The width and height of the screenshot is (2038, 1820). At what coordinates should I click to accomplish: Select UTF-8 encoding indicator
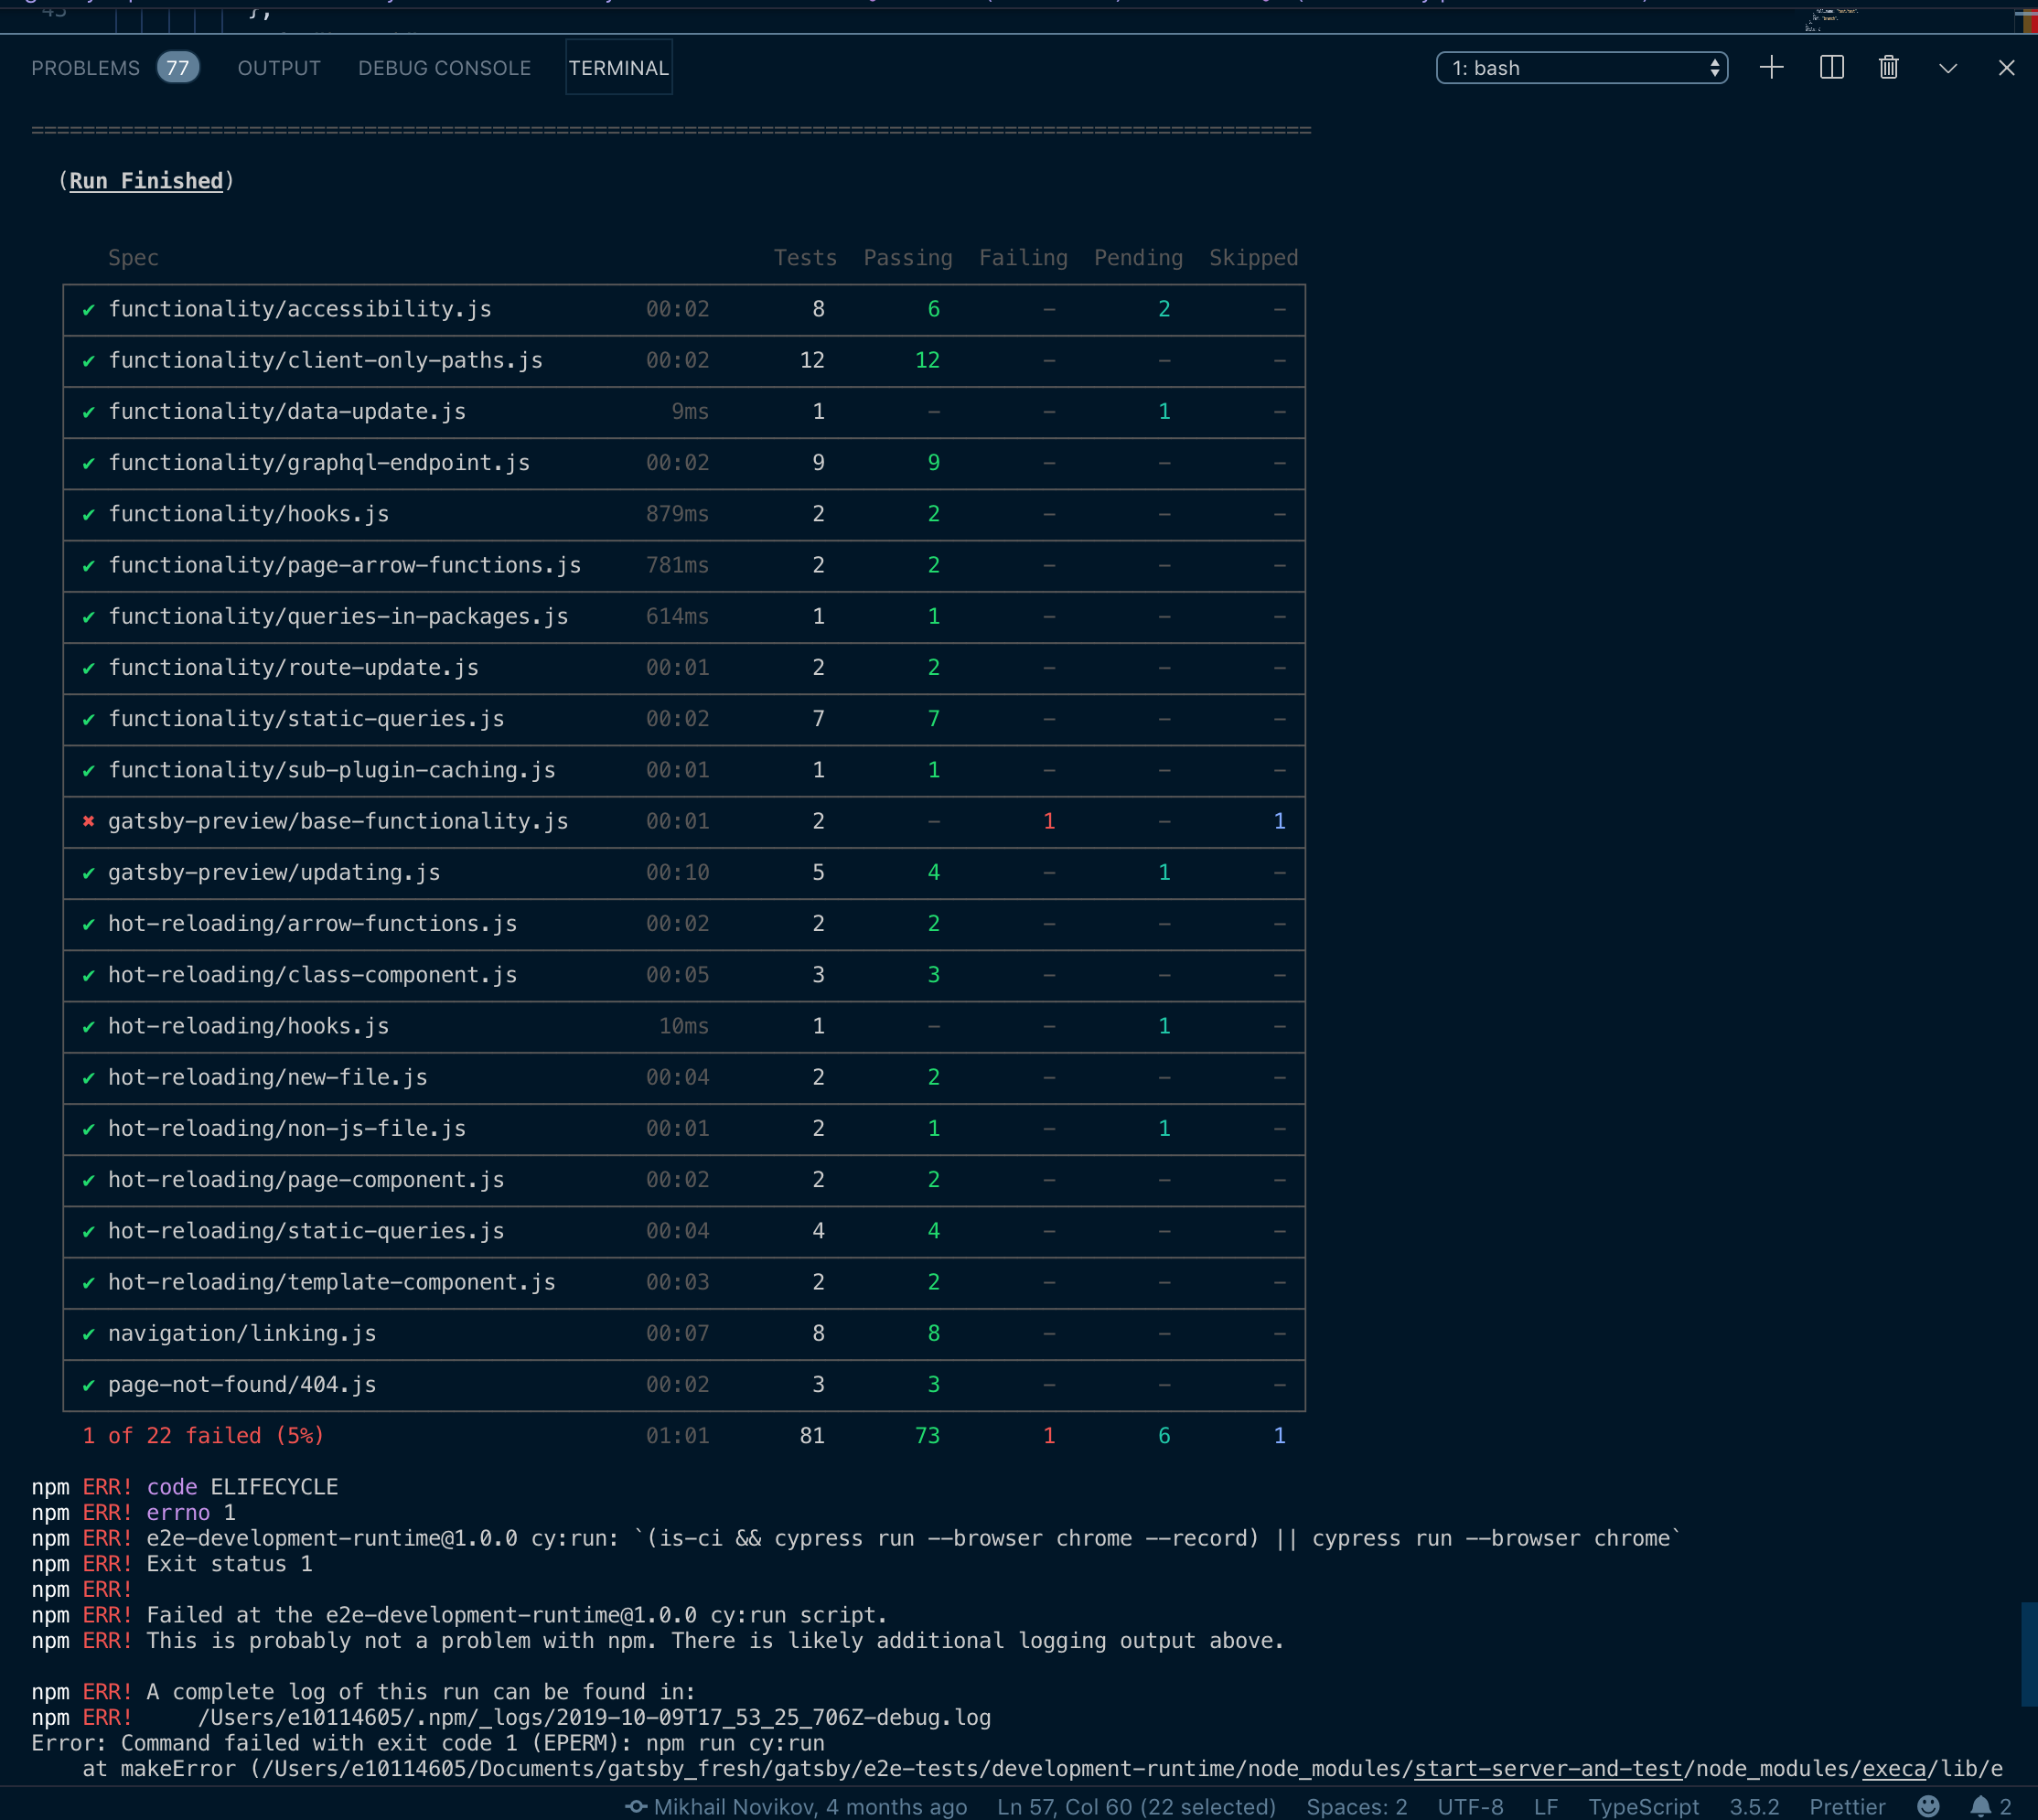pyautogui.click(x=1470, y=1807)
